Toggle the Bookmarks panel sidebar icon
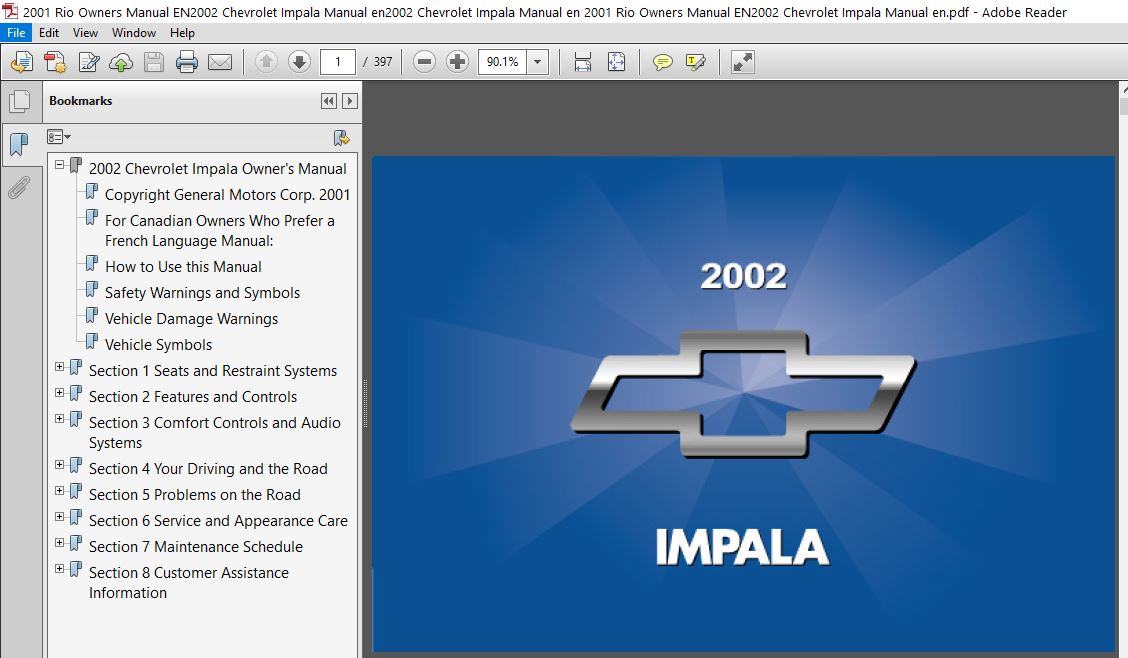Image resolution: width=1128 pixels, height=658 pixels. [19, 145]
